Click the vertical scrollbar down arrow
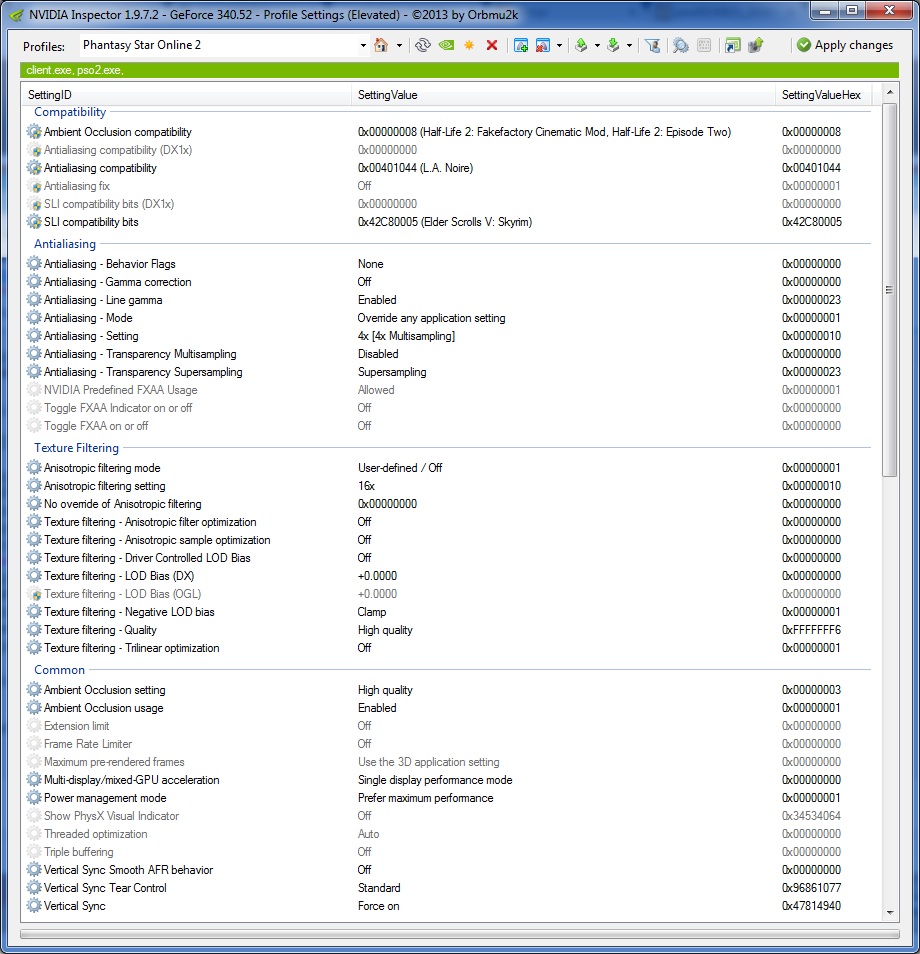The image size is (920, 954). pyautogui.click(x=890, y=913)
